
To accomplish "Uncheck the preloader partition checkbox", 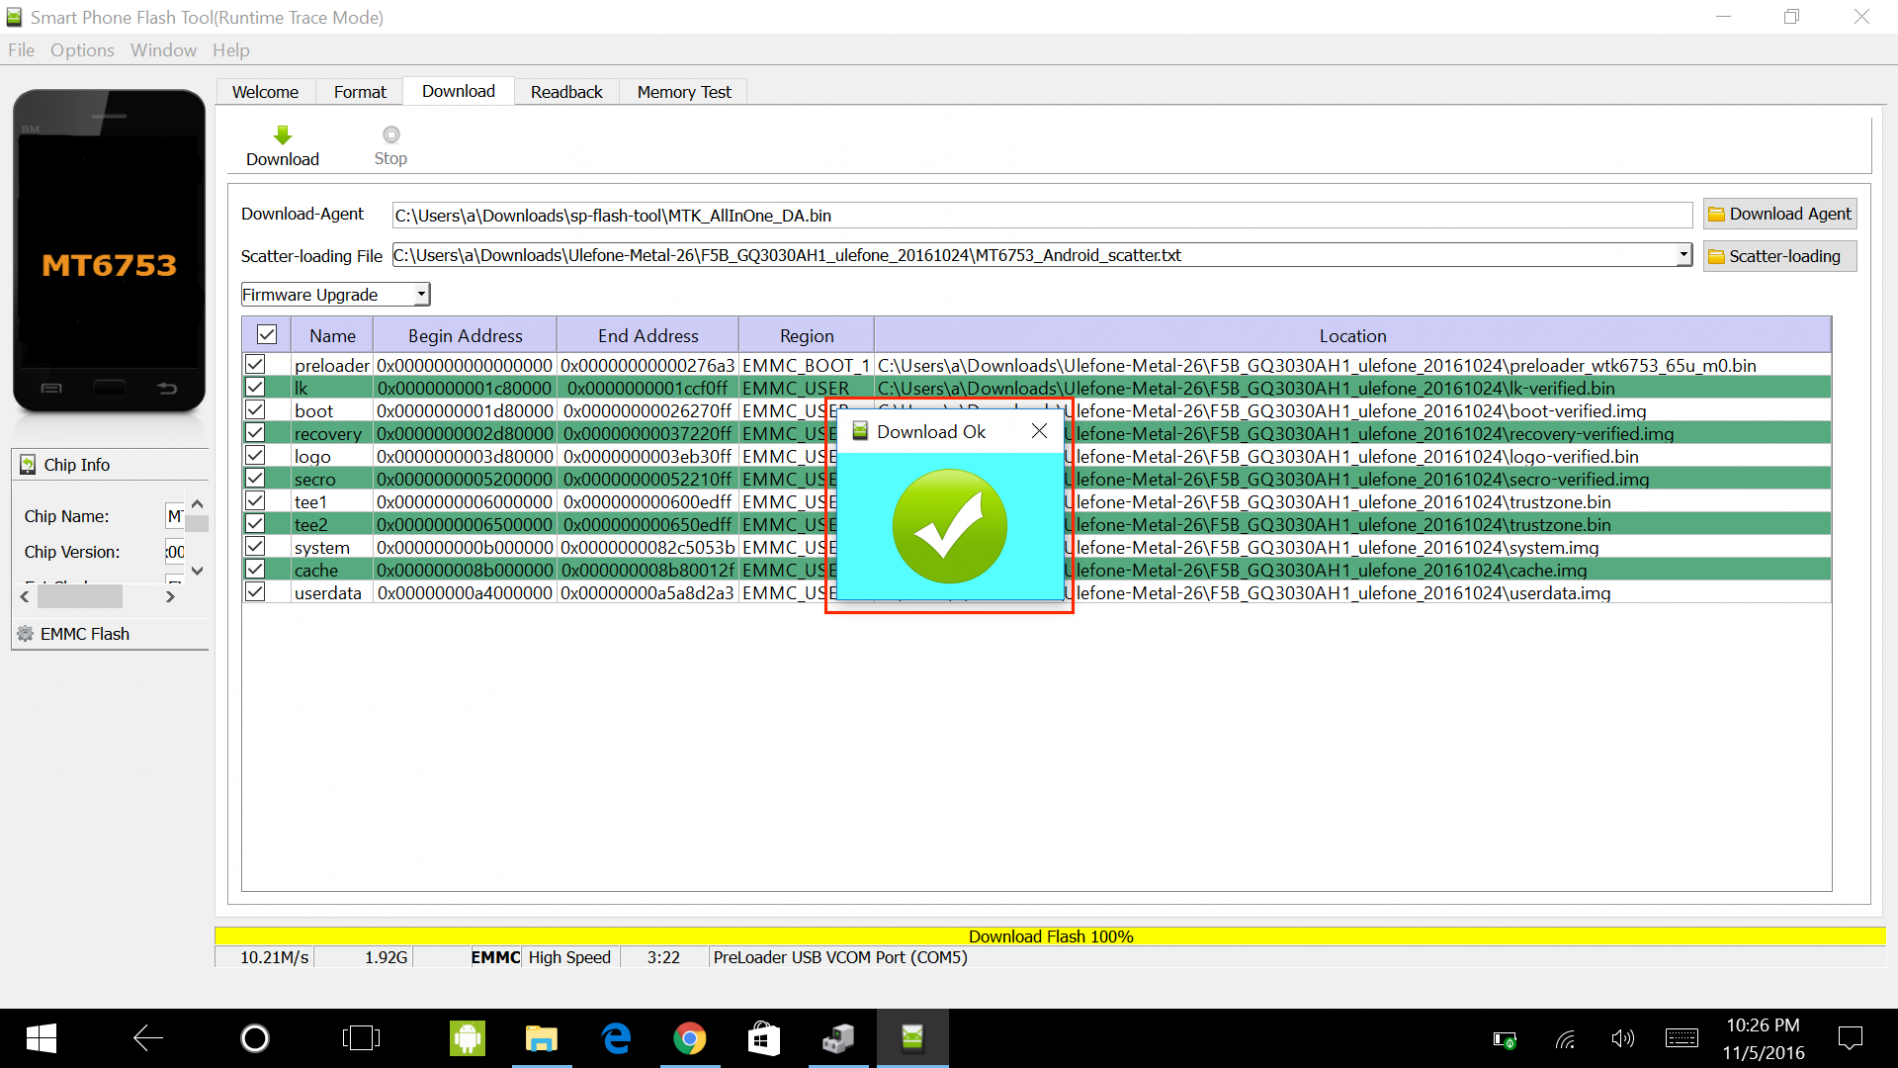I will [255, 365].
